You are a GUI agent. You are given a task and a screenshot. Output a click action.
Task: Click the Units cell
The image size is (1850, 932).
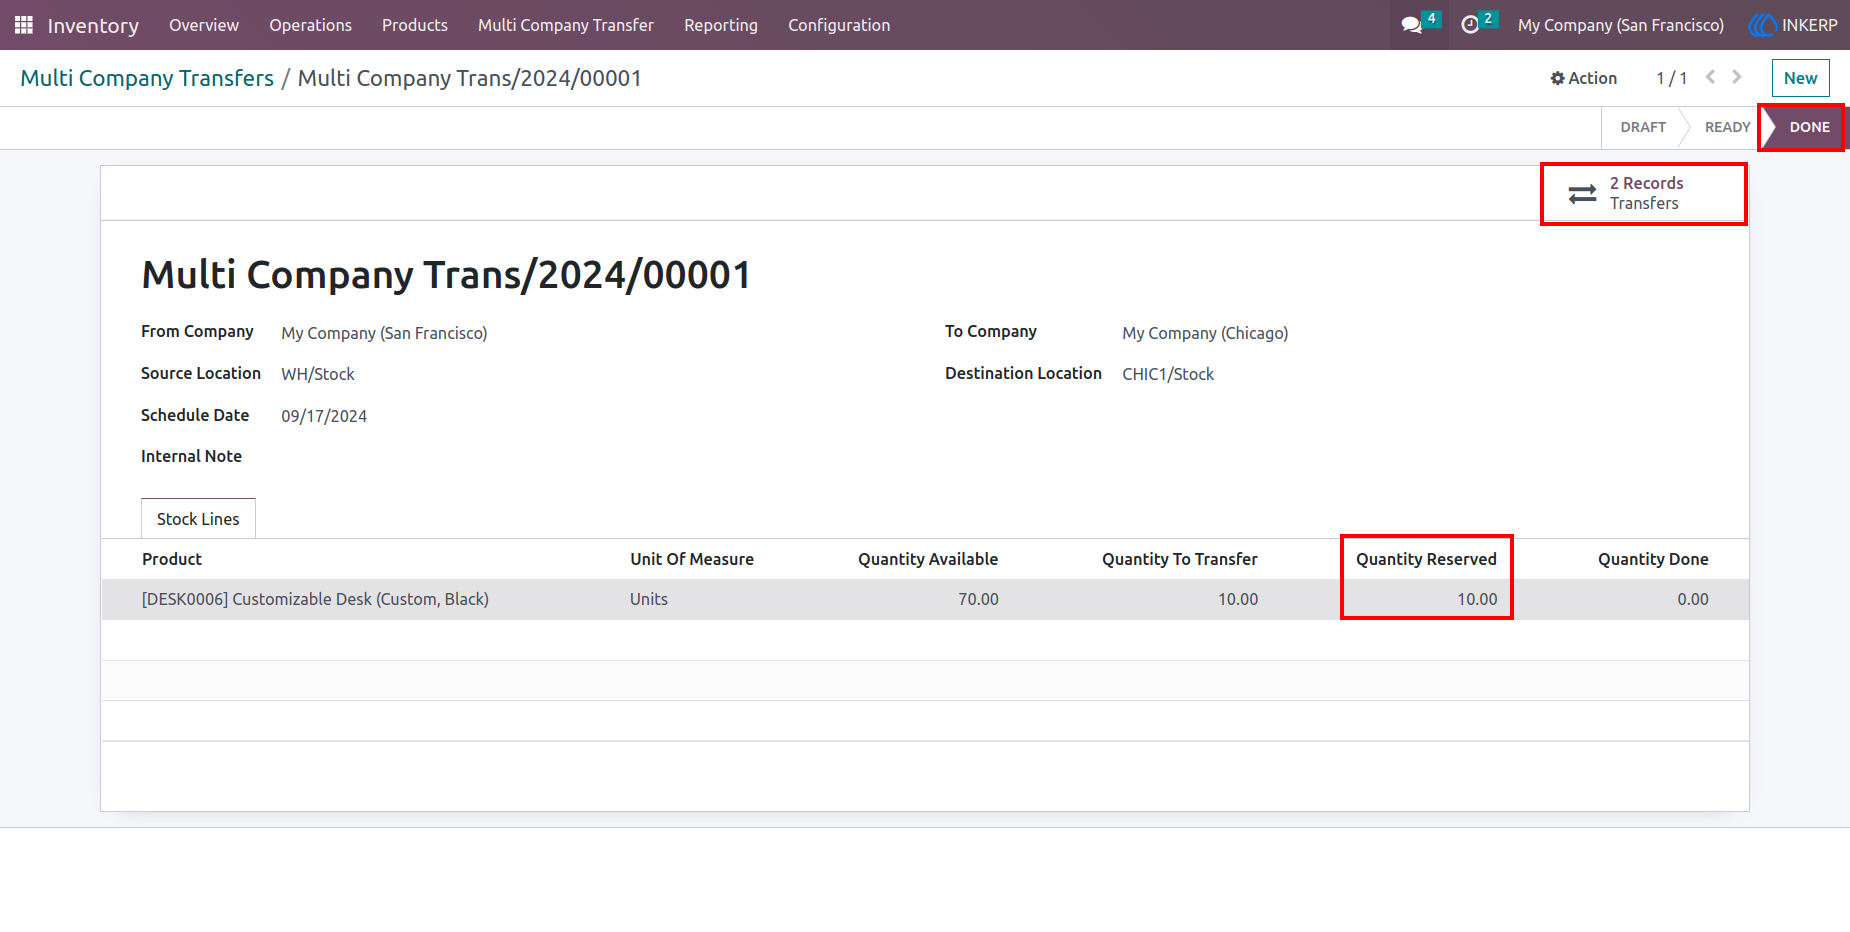tap(649, 599)
